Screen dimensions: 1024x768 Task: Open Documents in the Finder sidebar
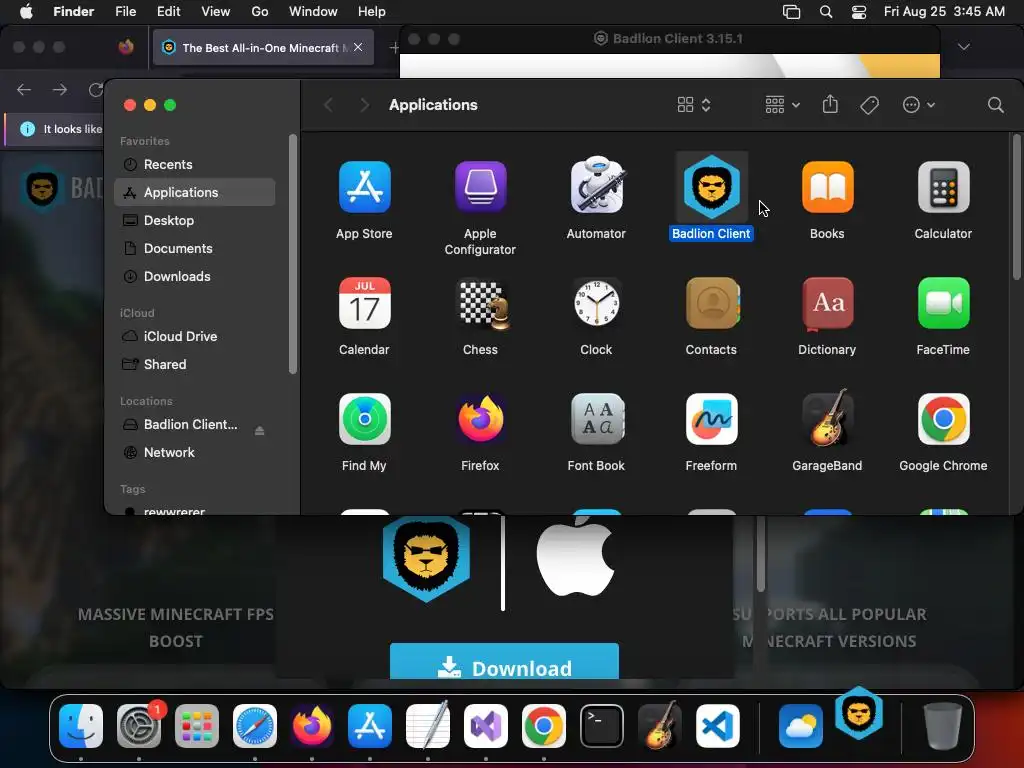pos(195,249)
